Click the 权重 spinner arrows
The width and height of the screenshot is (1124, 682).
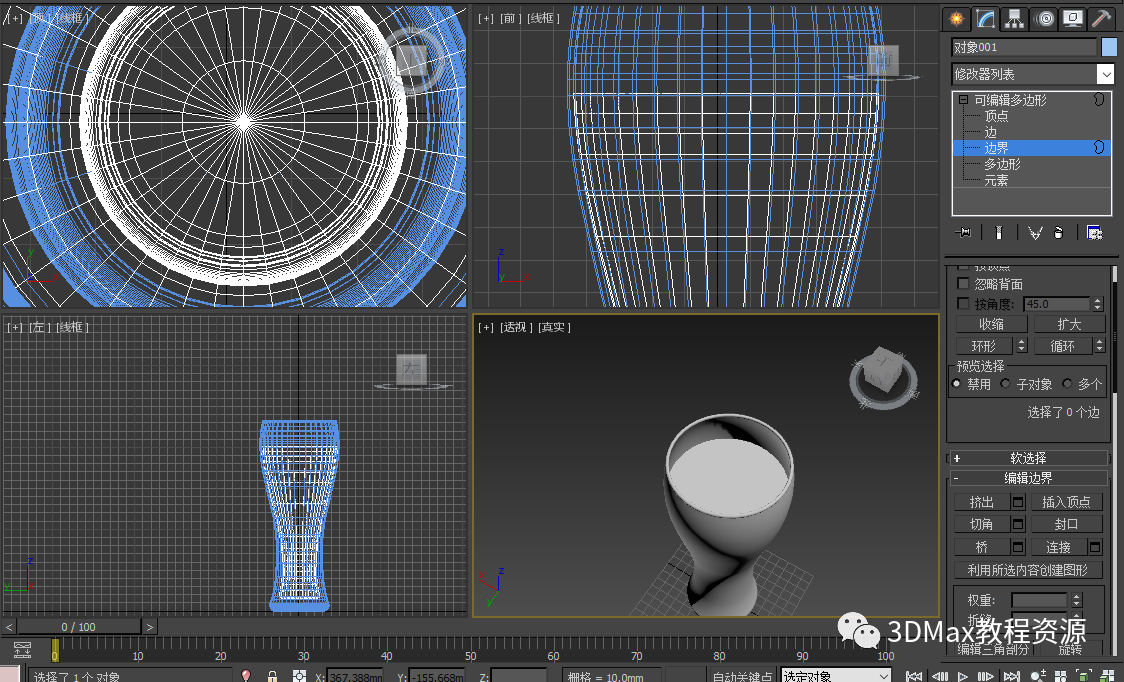click(x=1076, y=600)
